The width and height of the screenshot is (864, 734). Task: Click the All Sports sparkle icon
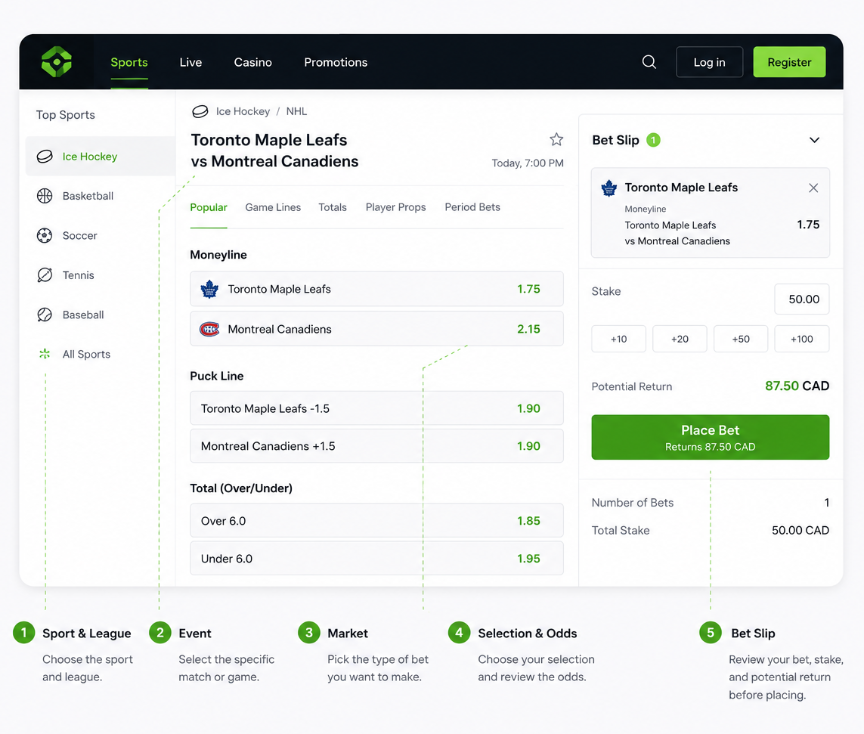pyautogui.click(x=45, y=354)
